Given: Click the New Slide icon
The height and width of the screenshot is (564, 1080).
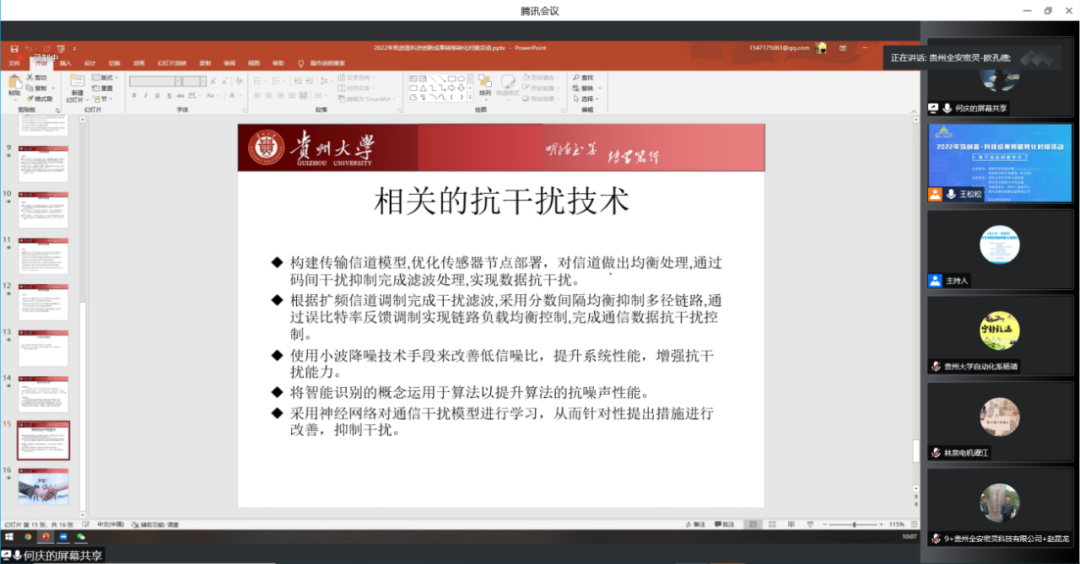Looking at the screenshot, I should click(77, 82).
